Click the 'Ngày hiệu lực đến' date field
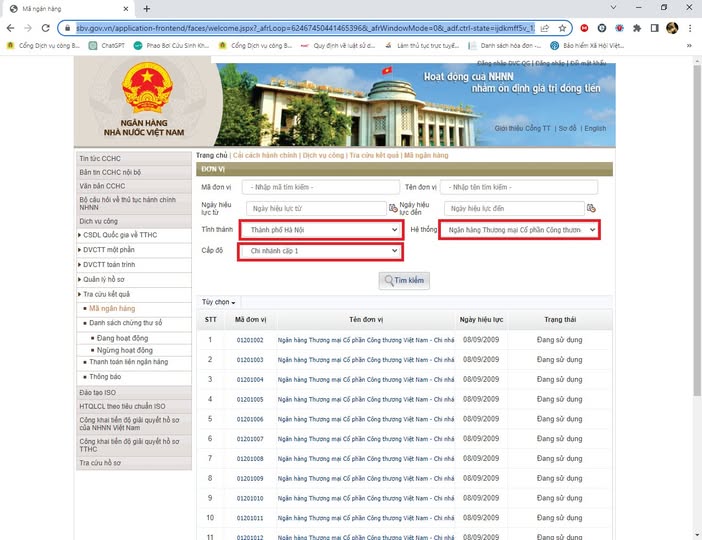 [x=514, y=208]
